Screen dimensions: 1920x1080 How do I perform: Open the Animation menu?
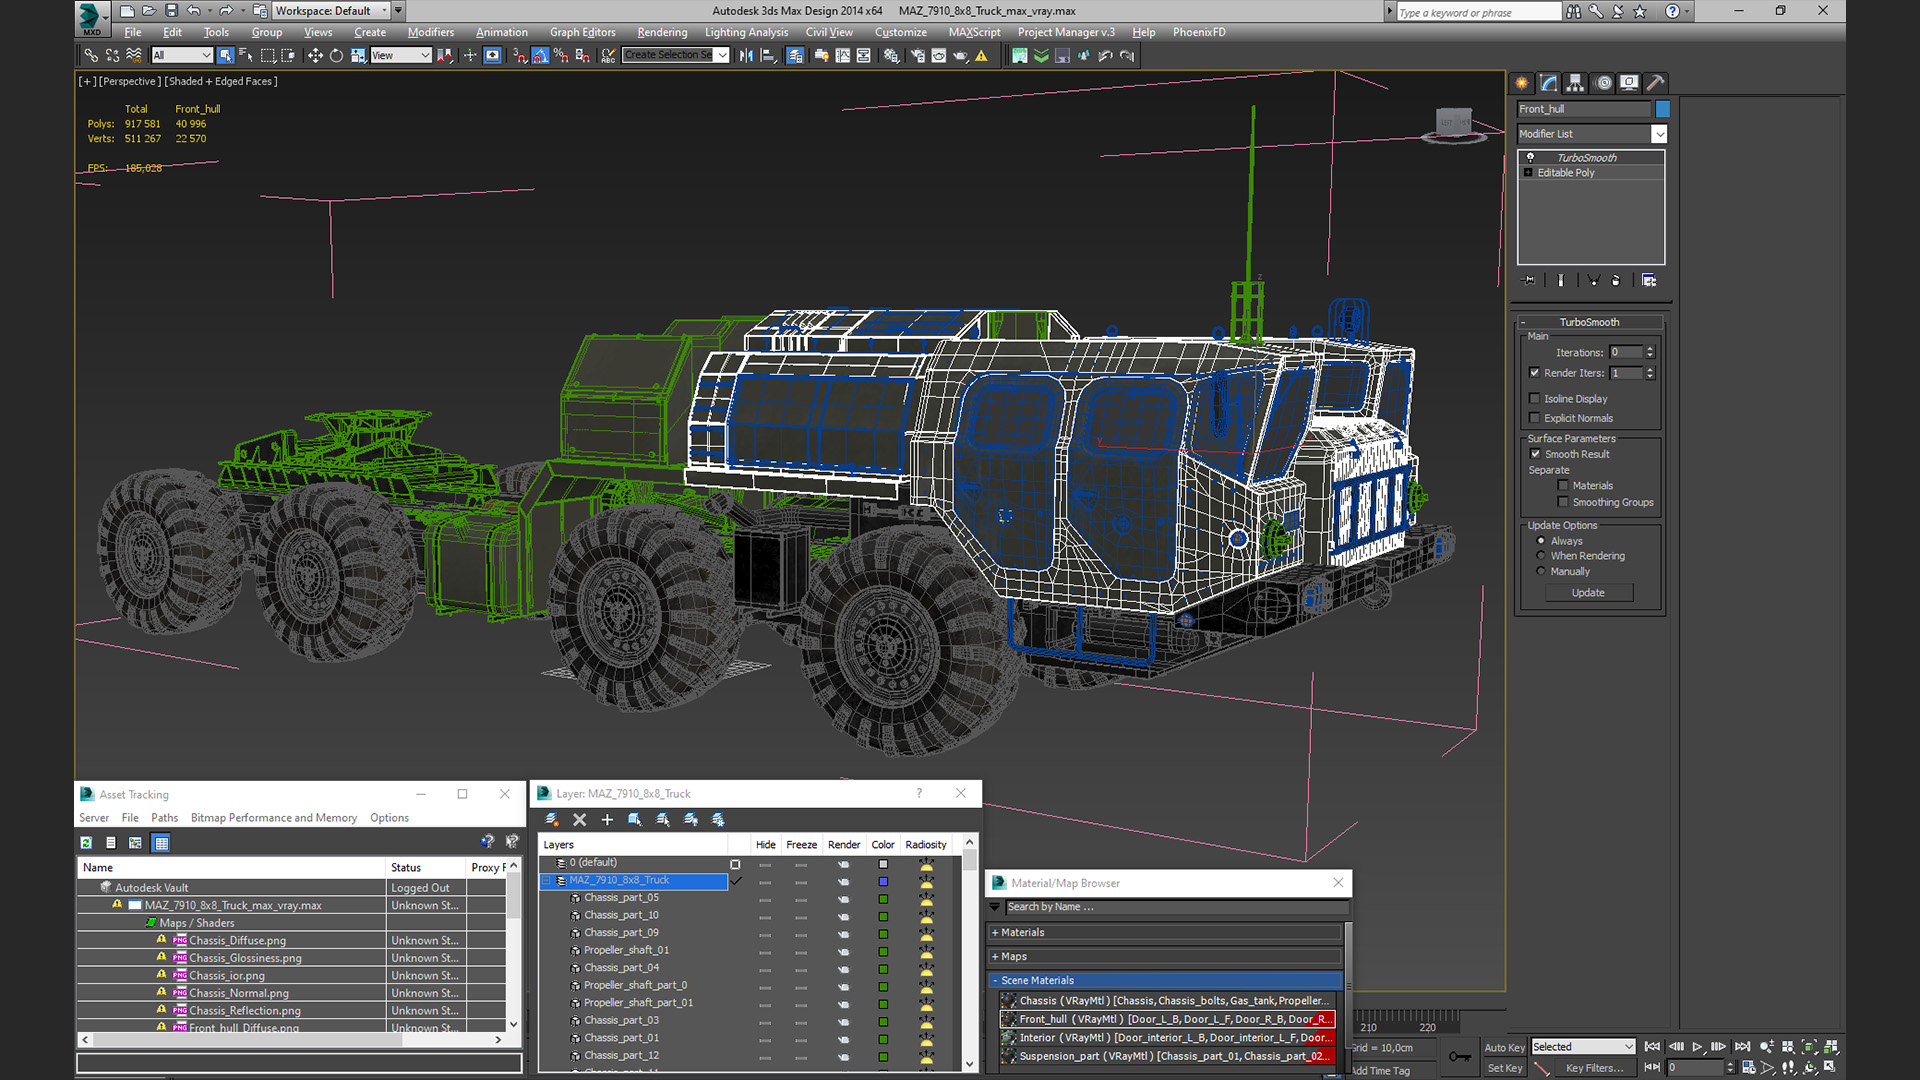pos(501,33)
